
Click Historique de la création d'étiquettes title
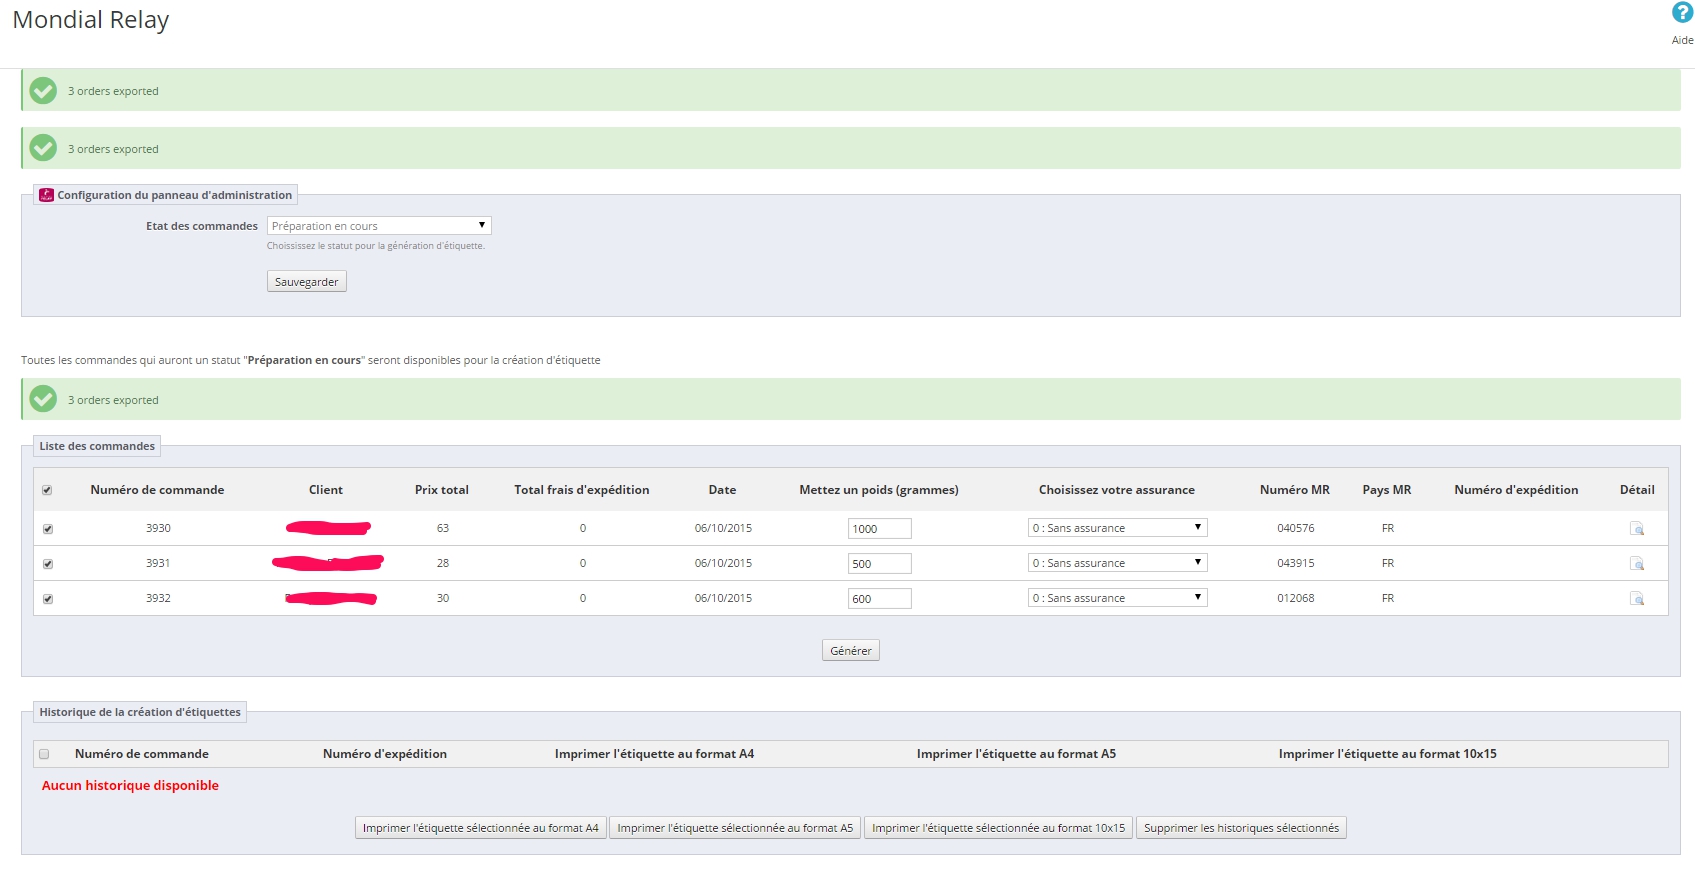[140, 712]
